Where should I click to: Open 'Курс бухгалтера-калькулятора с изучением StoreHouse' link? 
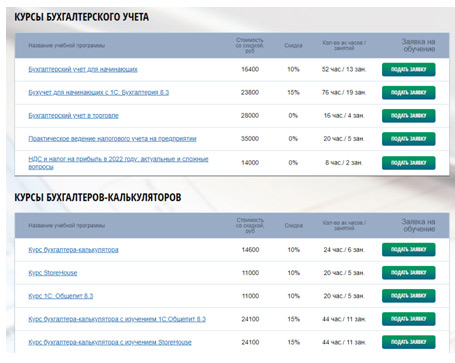tap(110, 342)
